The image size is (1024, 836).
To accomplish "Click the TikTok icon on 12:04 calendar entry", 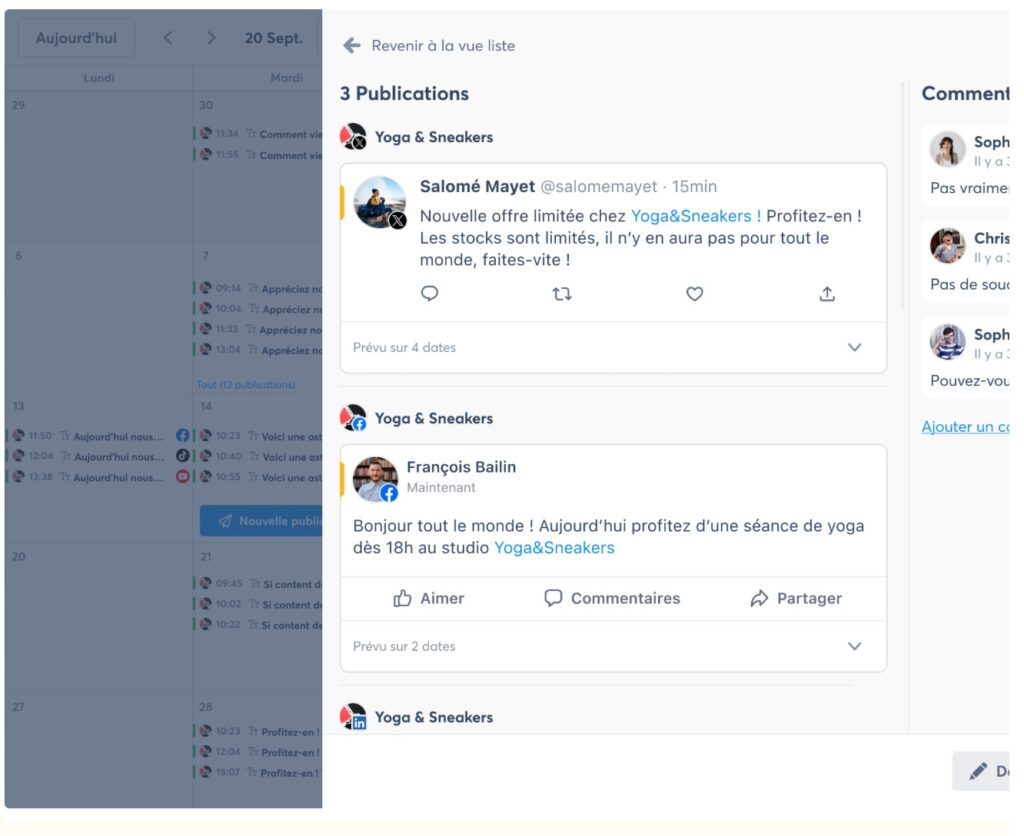I will coord(183,456).
